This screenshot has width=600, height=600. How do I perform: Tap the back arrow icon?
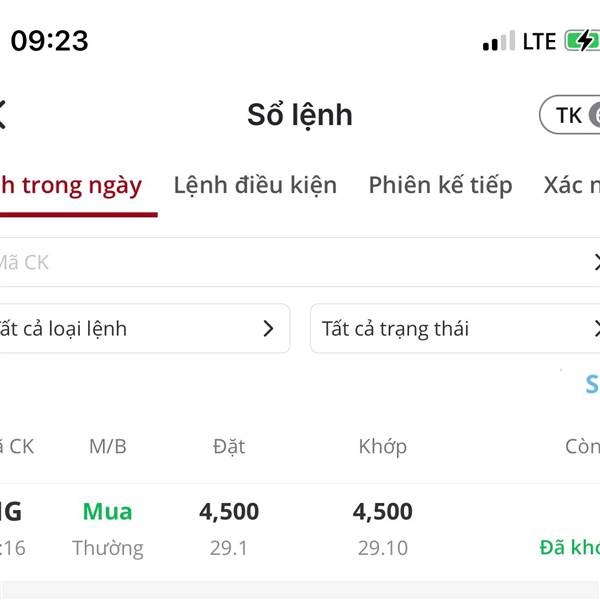3,114
